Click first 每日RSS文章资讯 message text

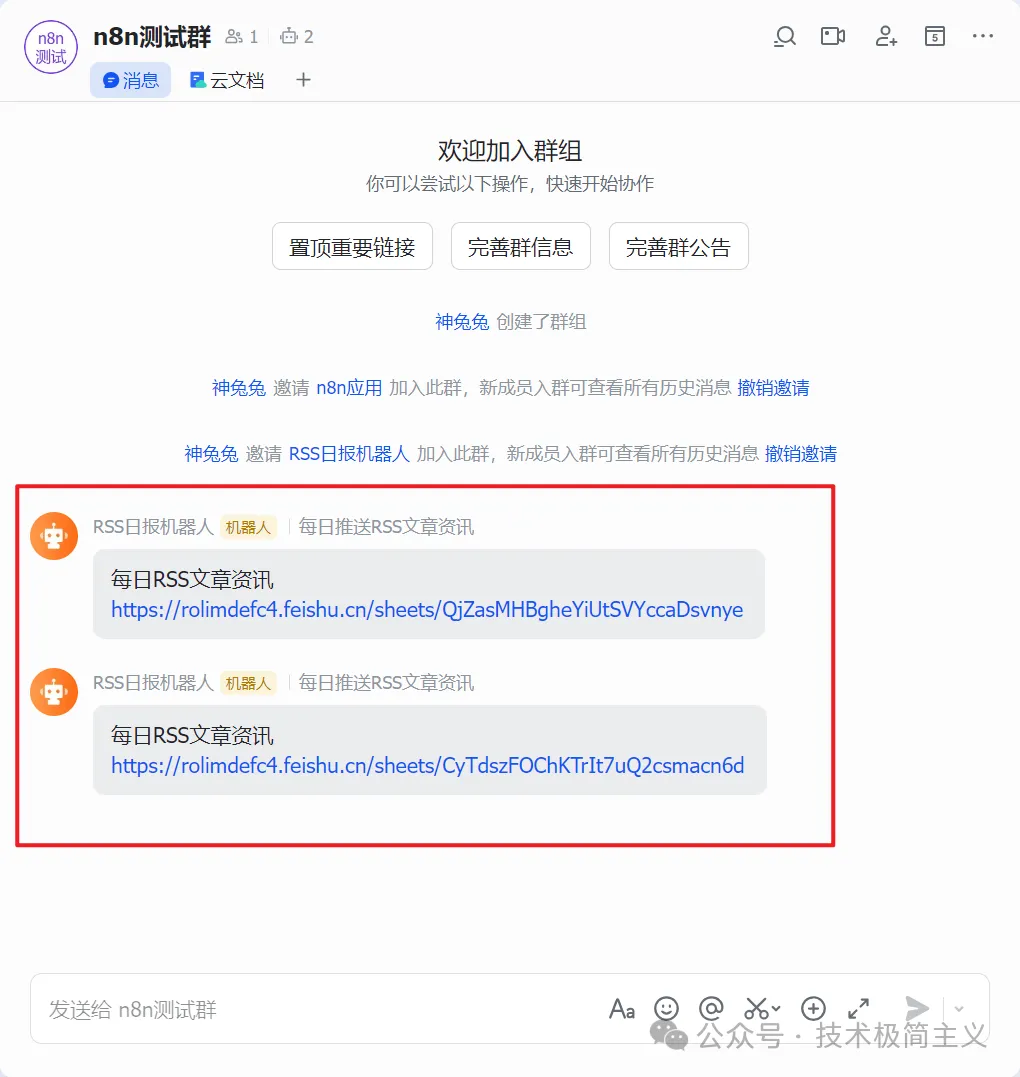pyautogui.click(x=192, y=580)
